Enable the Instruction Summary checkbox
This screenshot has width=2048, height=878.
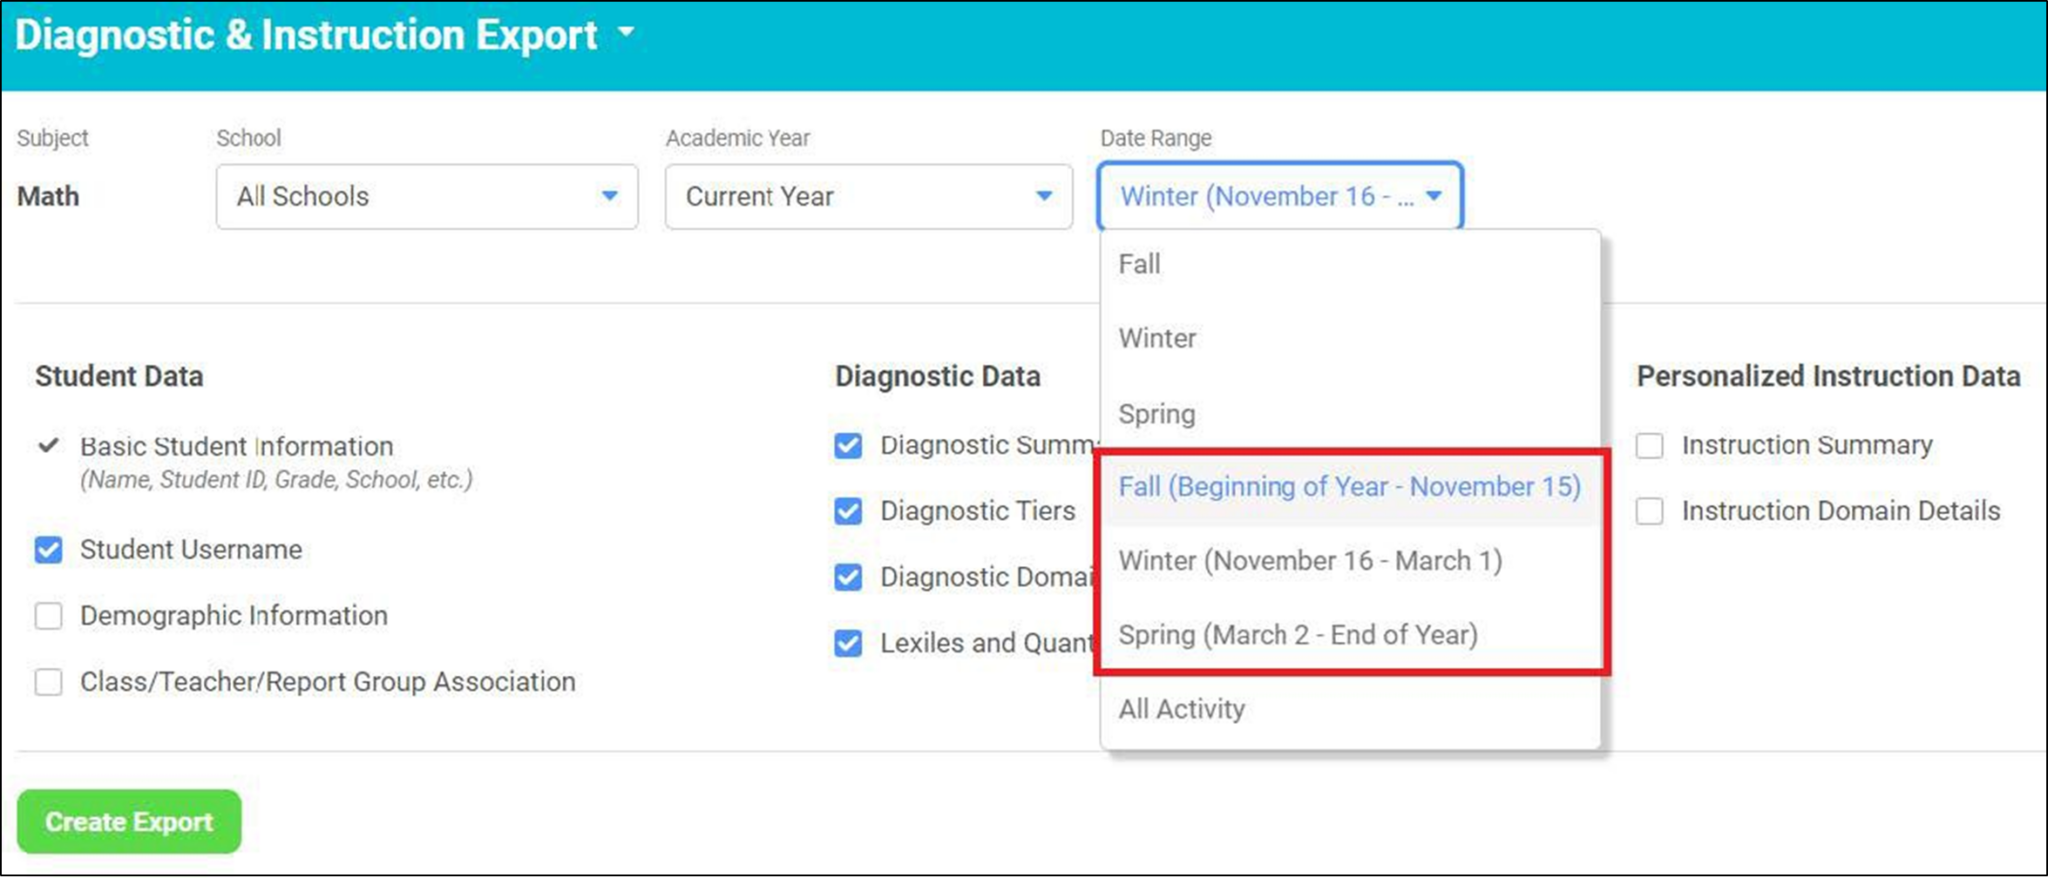click(x=1650, y=446)
